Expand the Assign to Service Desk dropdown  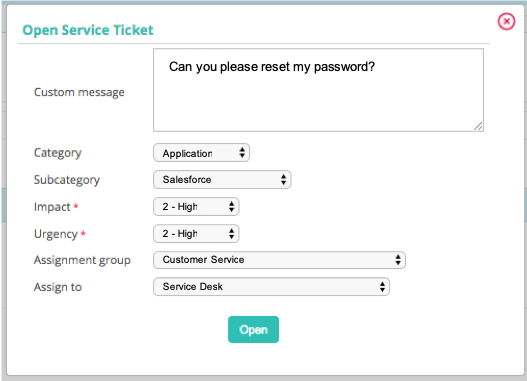click(272, 287)
